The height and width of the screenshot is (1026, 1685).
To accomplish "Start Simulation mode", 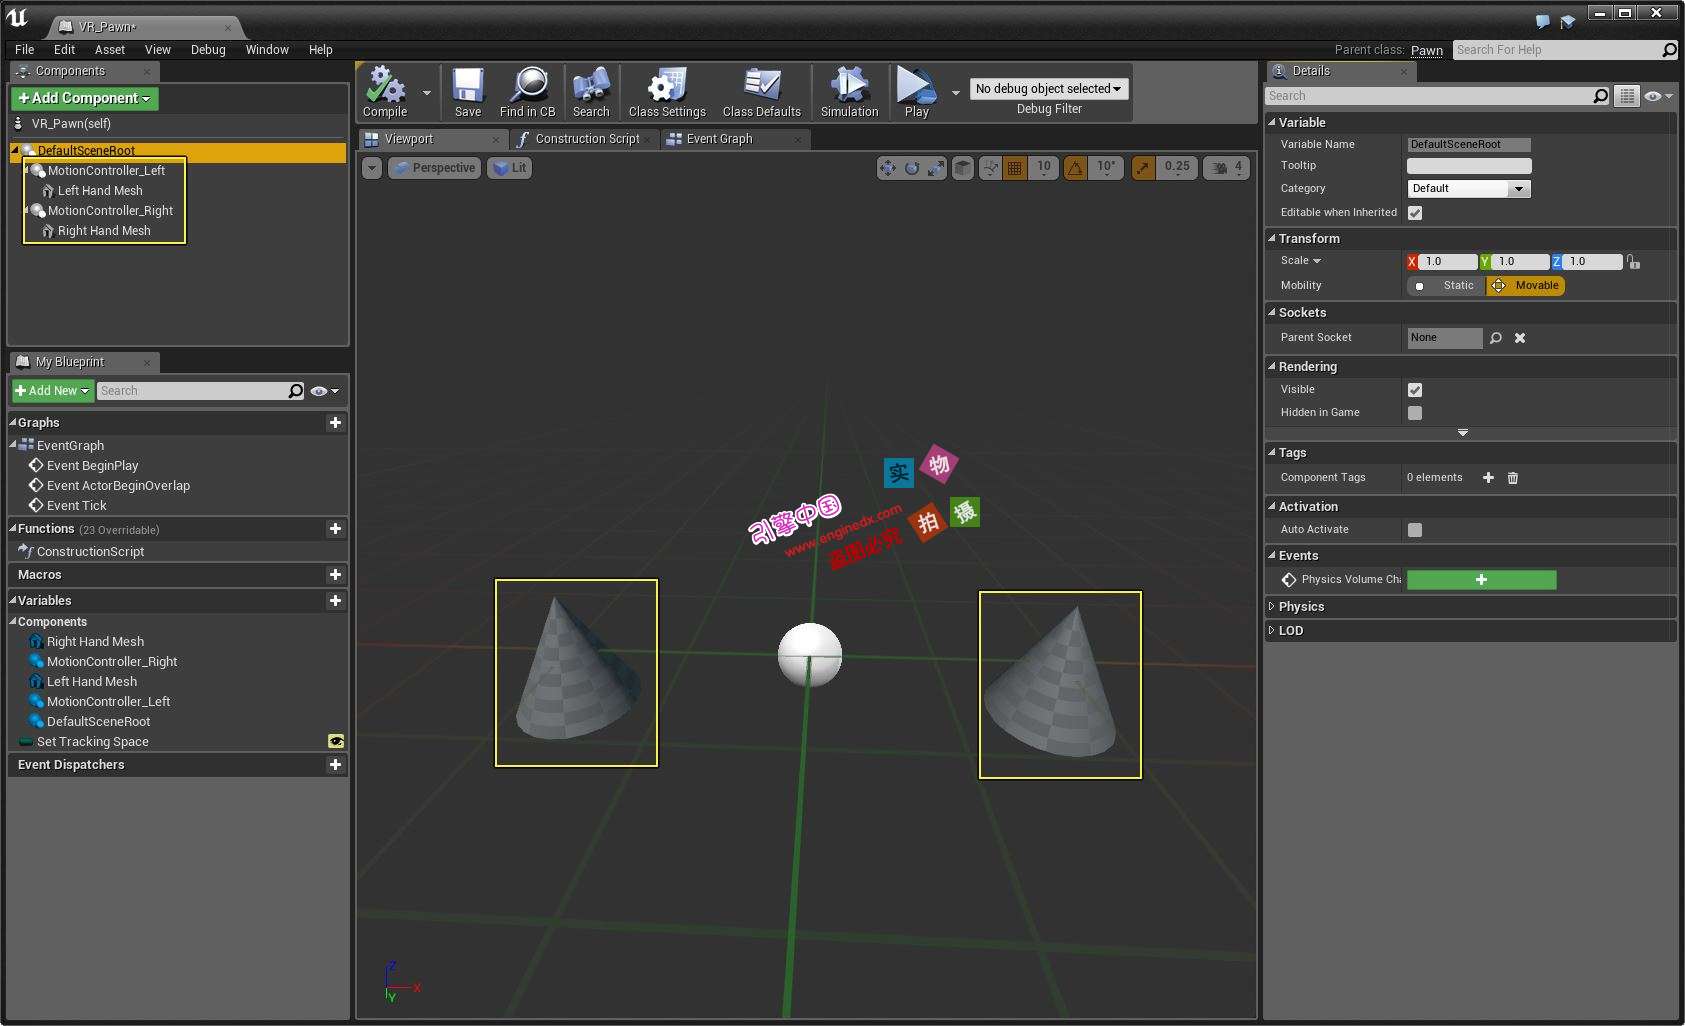I will [850, 92].
